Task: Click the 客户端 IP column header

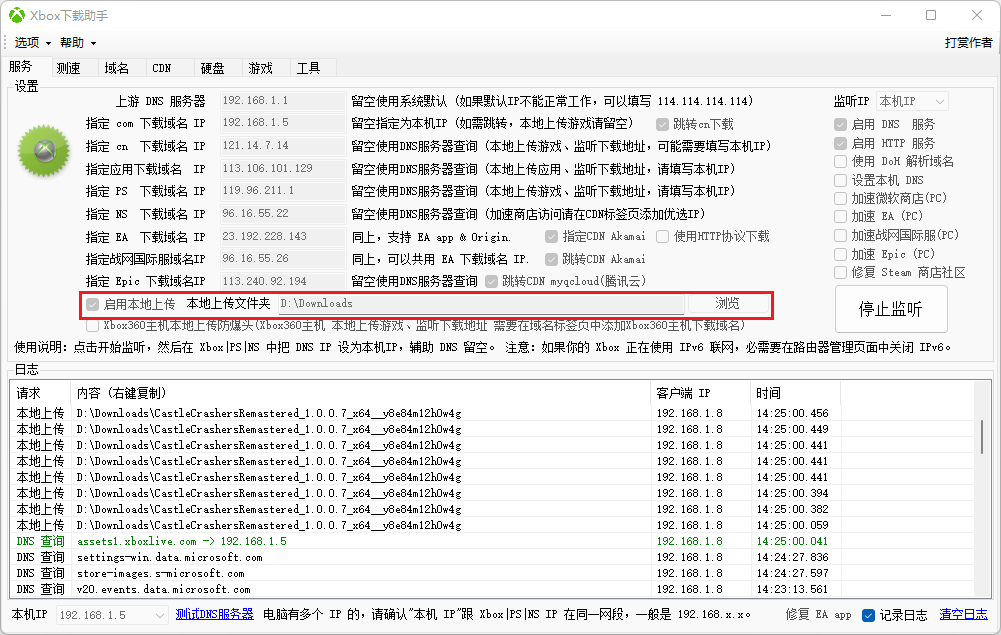Action: (x=700, y=393)
